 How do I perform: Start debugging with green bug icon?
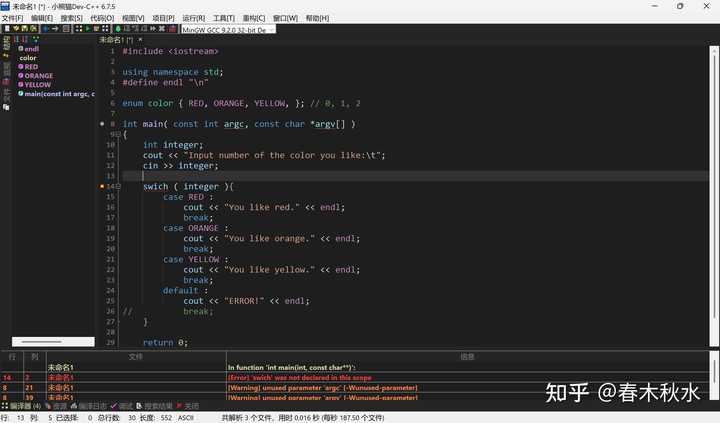coord(118,28)
